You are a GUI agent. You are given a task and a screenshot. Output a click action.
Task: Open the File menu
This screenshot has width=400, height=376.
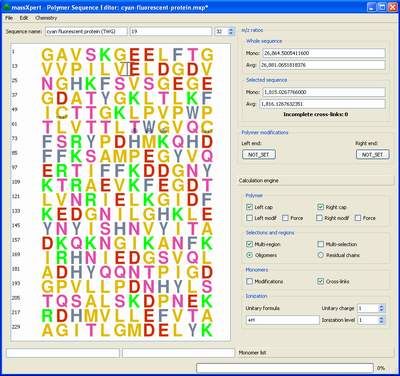[x=9, y=18]
